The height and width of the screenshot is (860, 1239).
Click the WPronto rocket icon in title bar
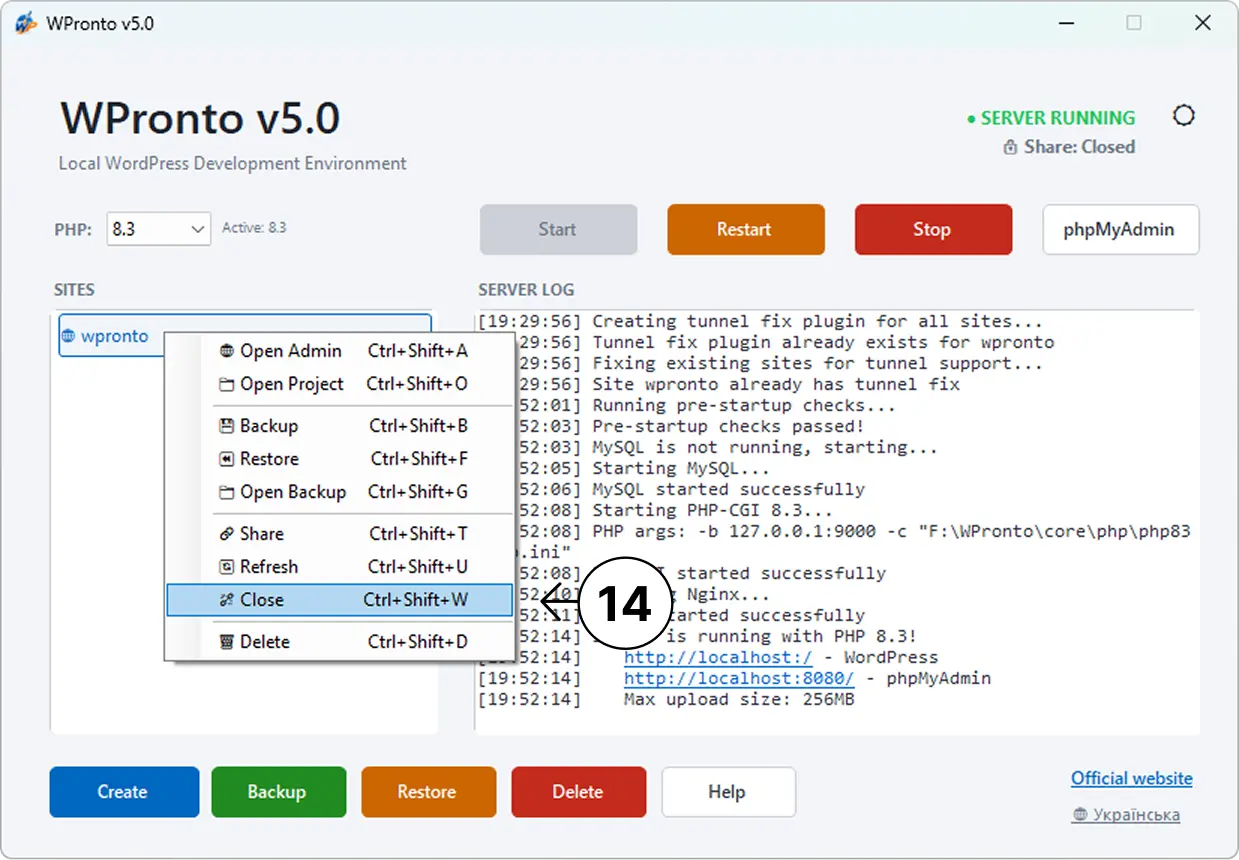pos(26,23)
